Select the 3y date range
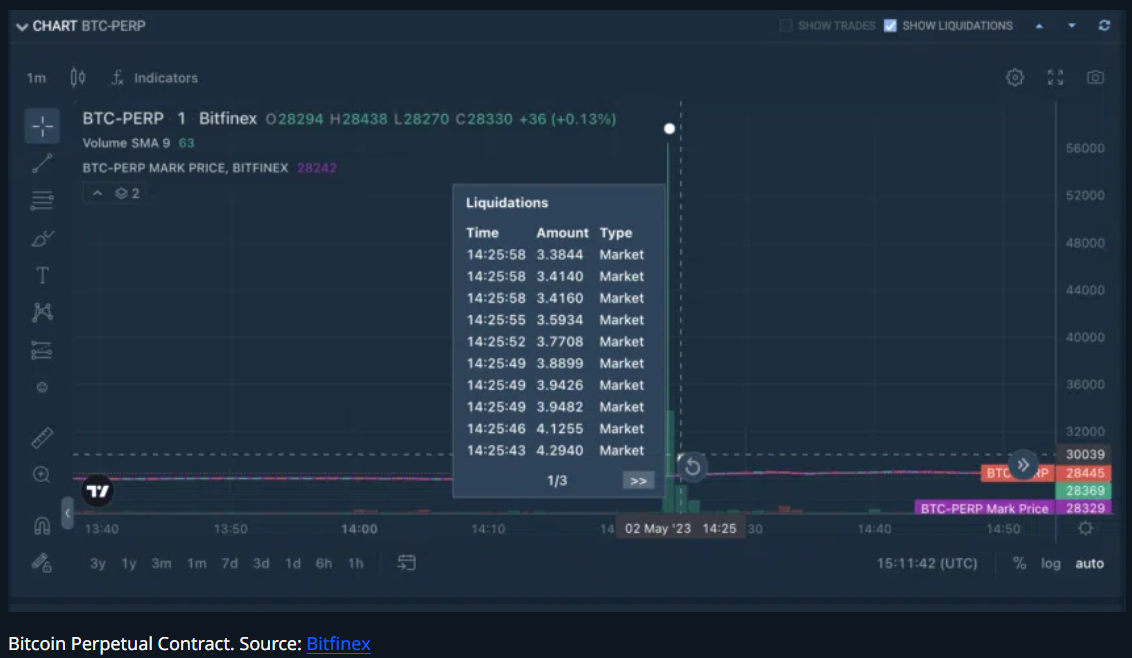Screen dimensions: 1132x658 pyautogui.click(x=97, y=563)
